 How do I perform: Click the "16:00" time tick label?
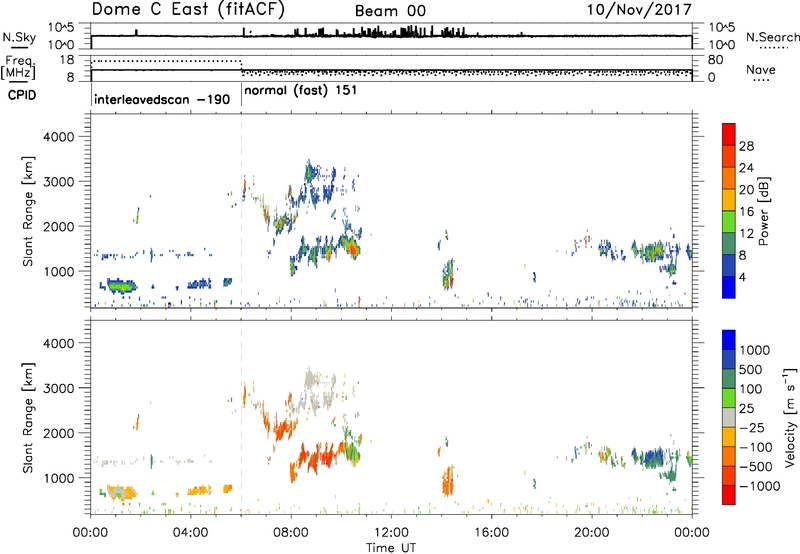click(491, 533)
